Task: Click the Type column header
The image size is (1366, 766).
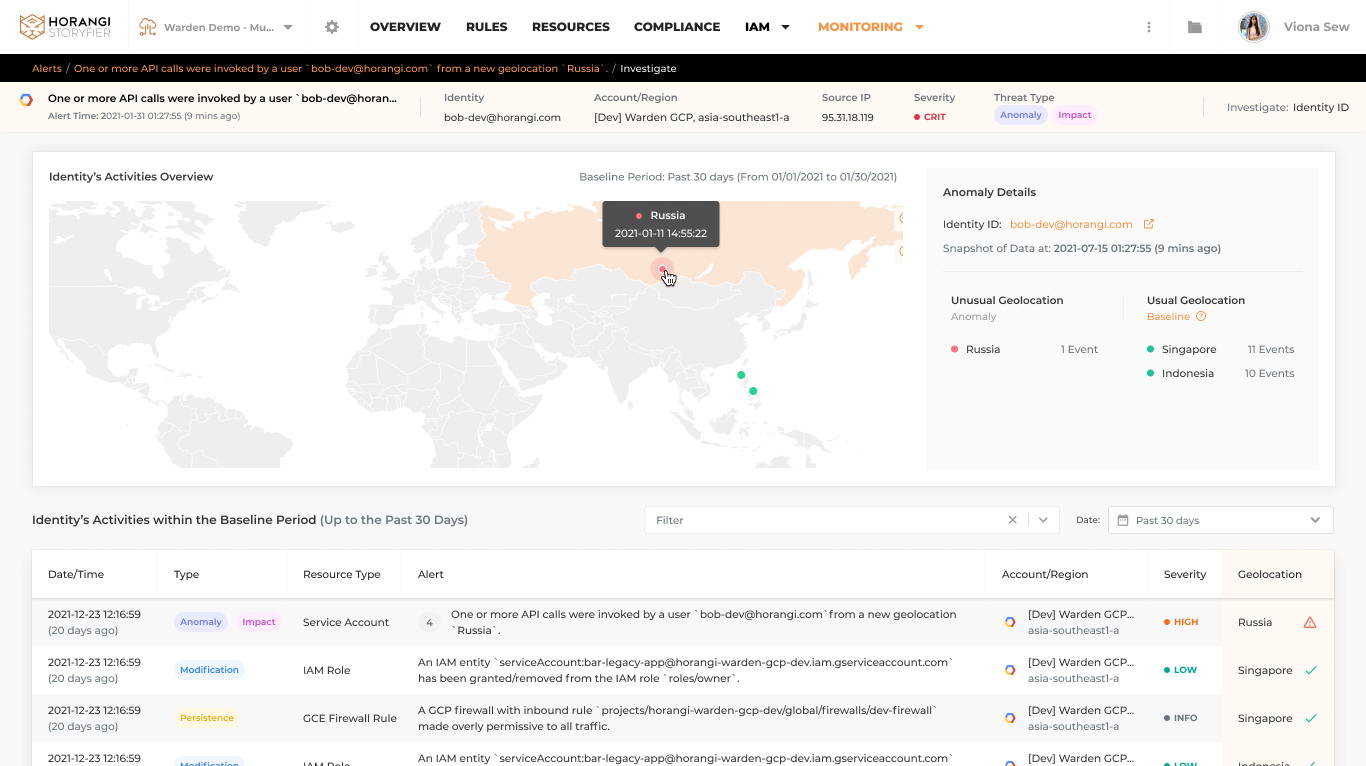Action: (x=186, y=574)
